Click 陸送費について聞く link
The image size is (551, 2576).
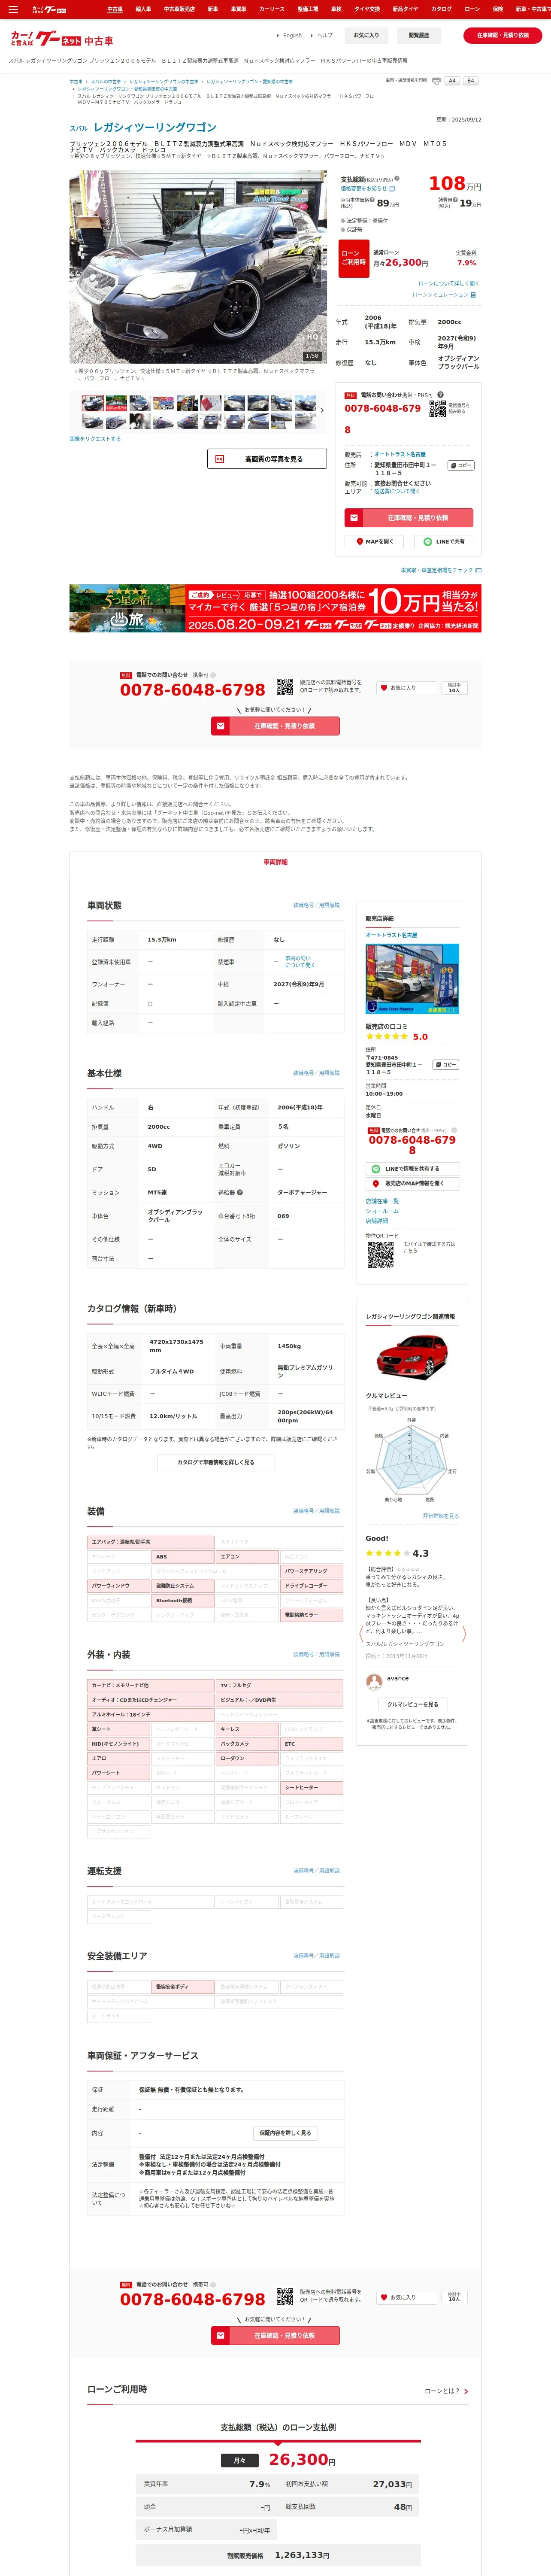[x=396, y=491]
